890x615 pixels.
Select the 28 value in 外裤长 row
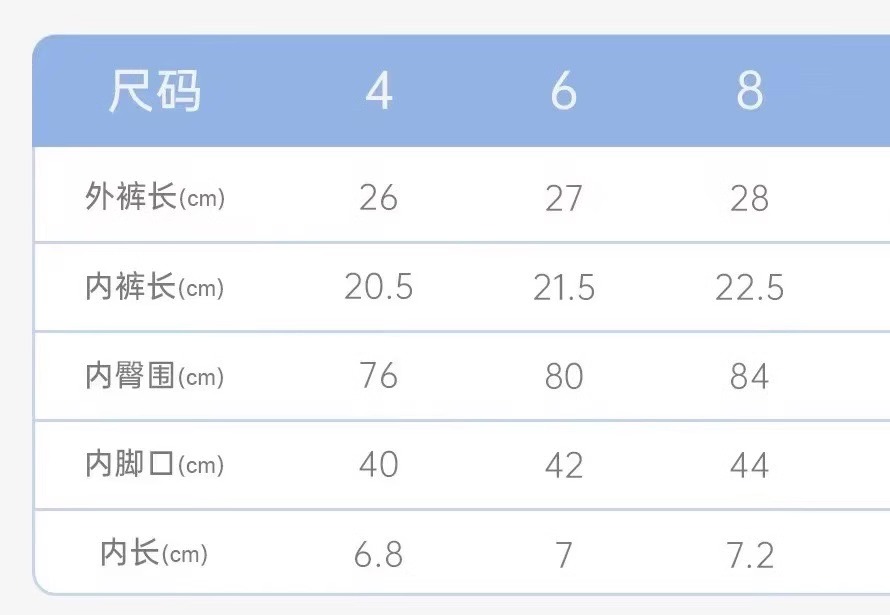click(x=749, y=198)
